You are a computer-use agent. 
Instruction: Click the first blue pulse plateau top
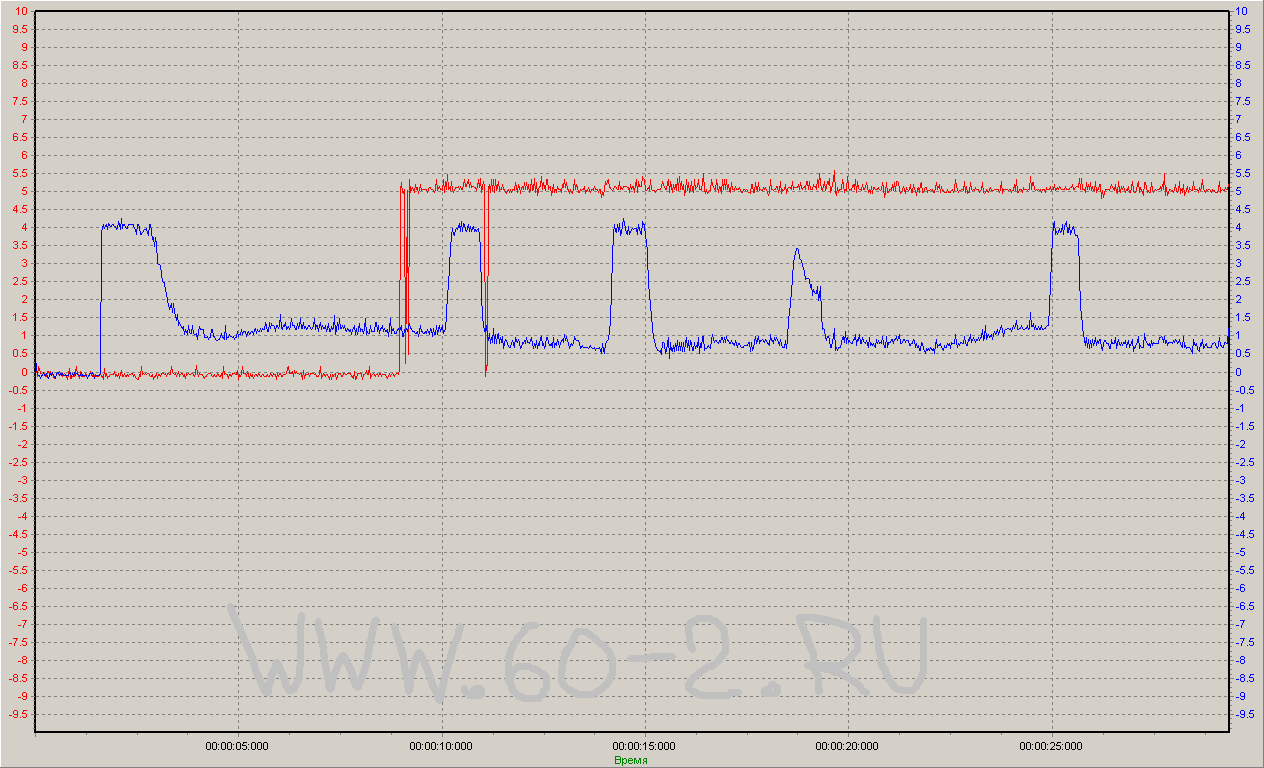tap(126, 227)
